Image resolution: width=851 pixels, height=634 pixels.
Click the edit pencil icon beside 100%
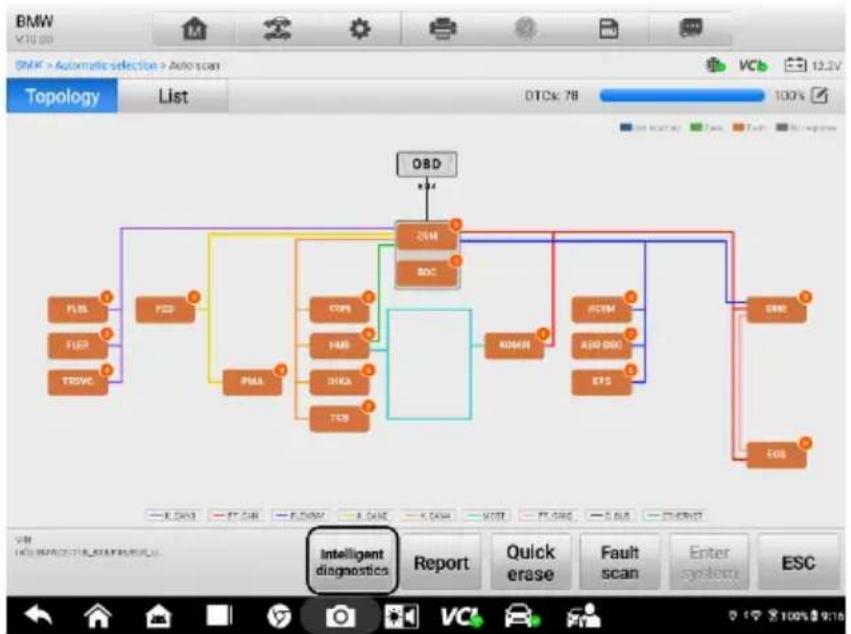tap(820, 96)
